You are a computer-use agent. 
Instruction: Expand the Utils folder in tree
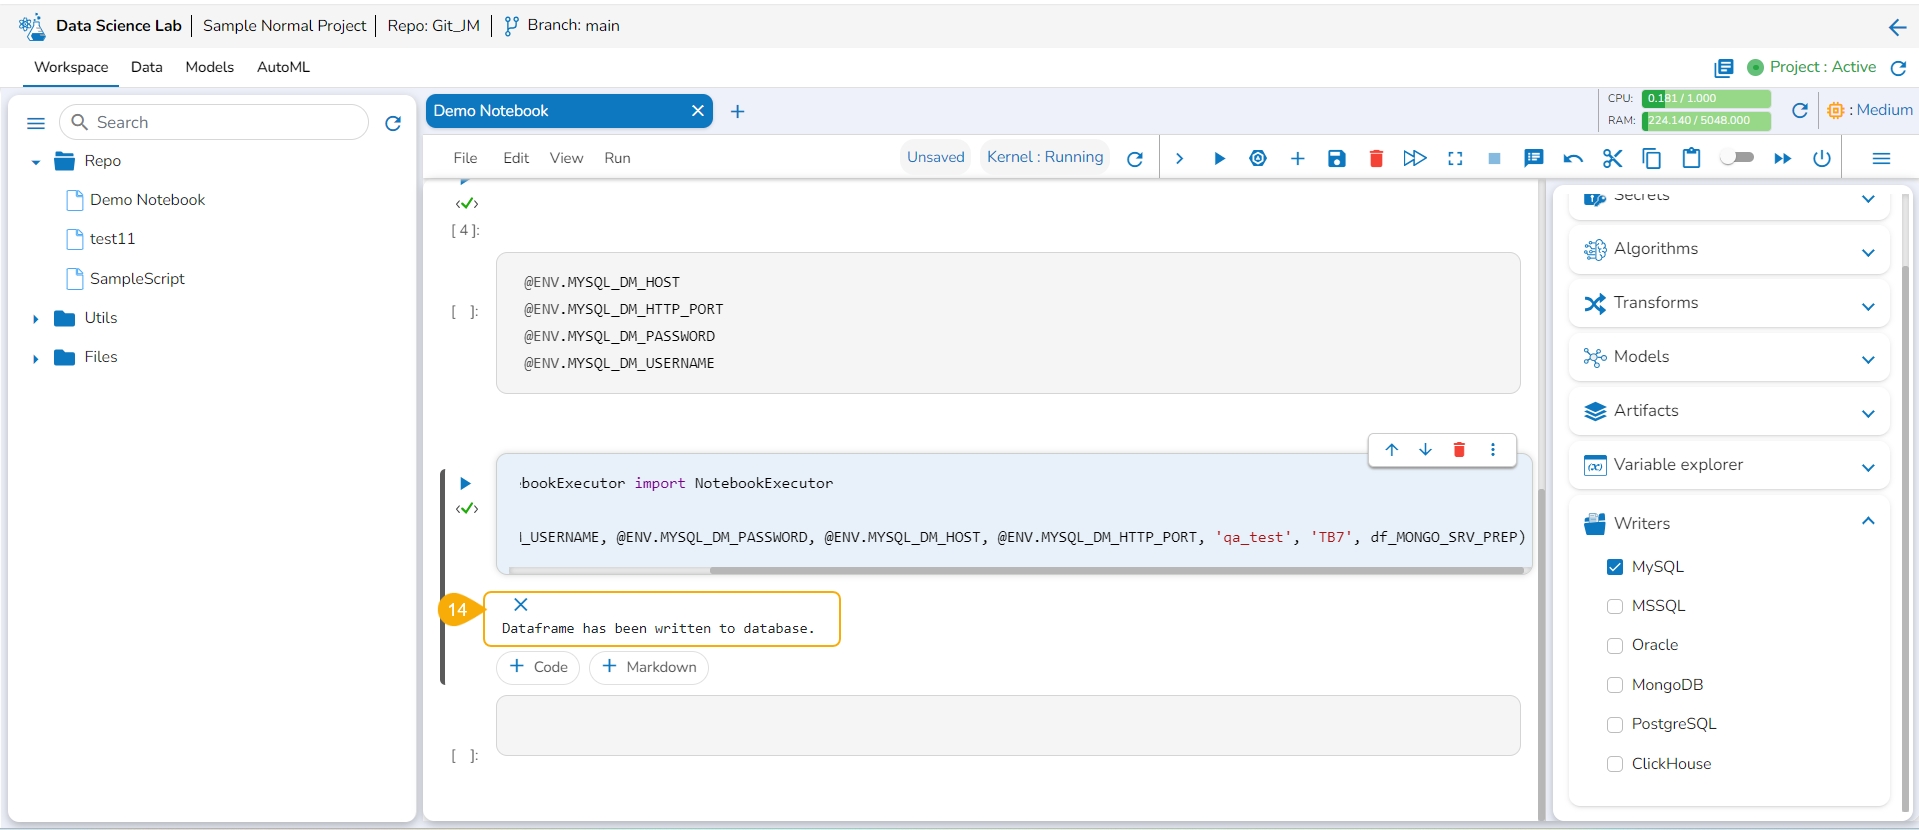tap(36, 319)
